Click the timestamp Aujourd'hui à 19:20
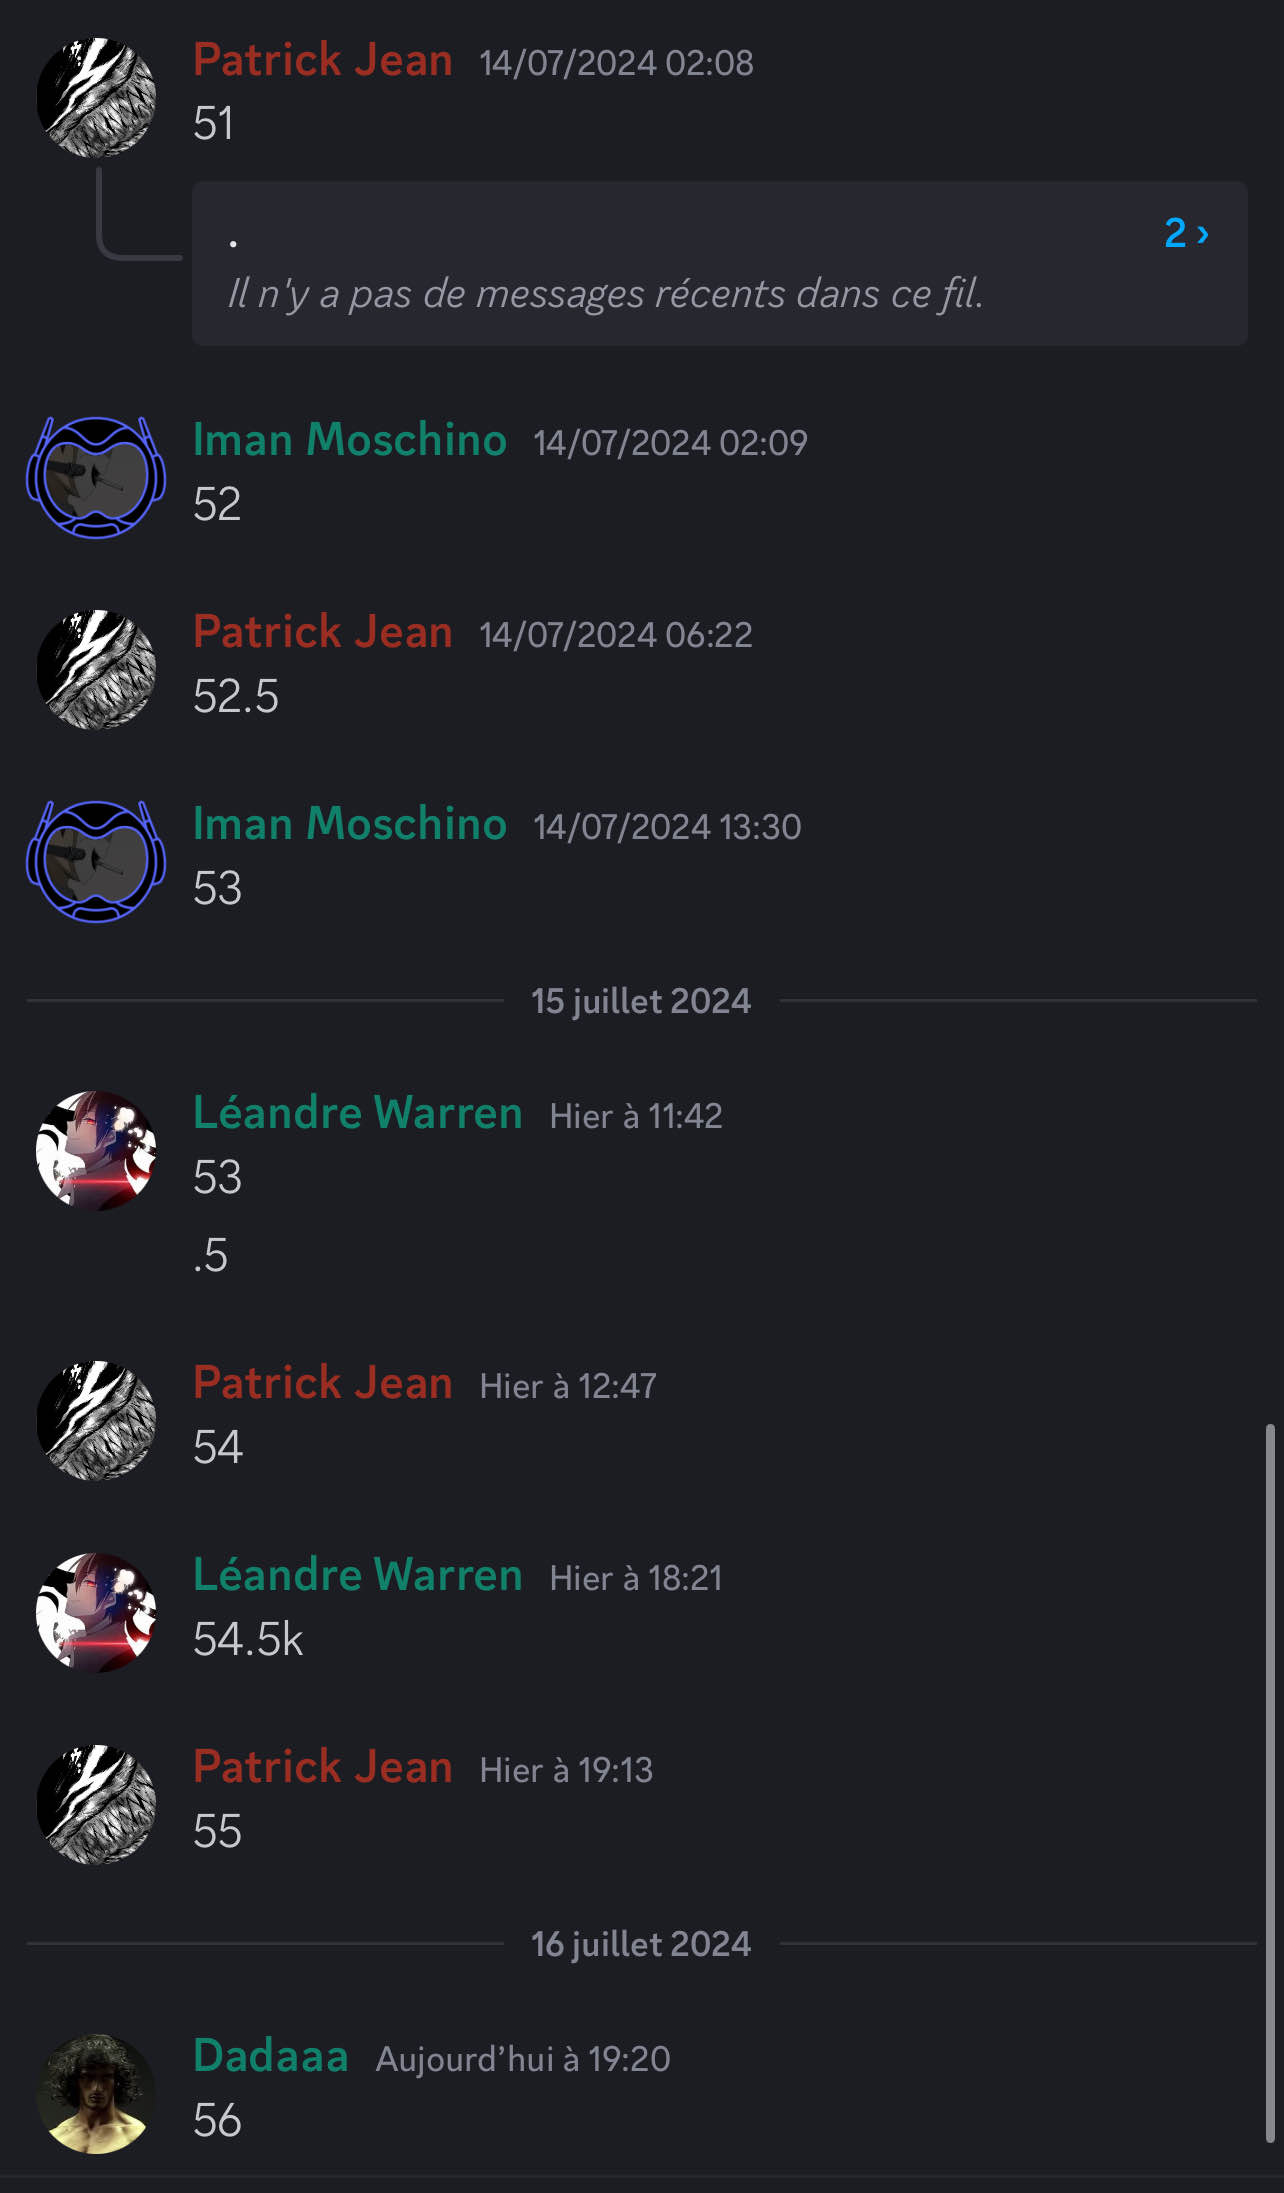 523,2059
